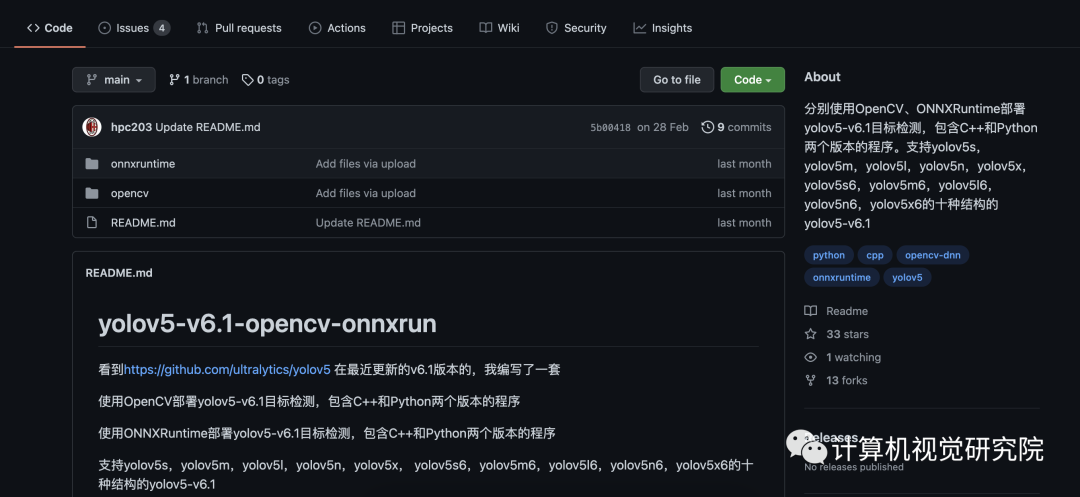This screenshot has height=497, width=1080.
Task: Click the file icon beside README.md
Action: [x=92, y=223]
